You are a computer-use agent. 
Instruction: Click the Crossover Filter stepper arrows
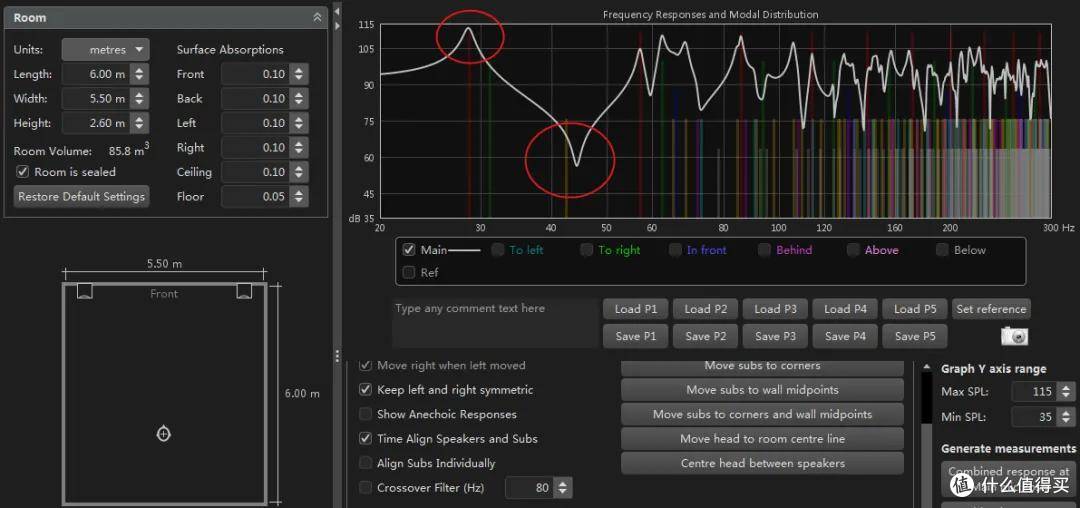coord(563,488)
